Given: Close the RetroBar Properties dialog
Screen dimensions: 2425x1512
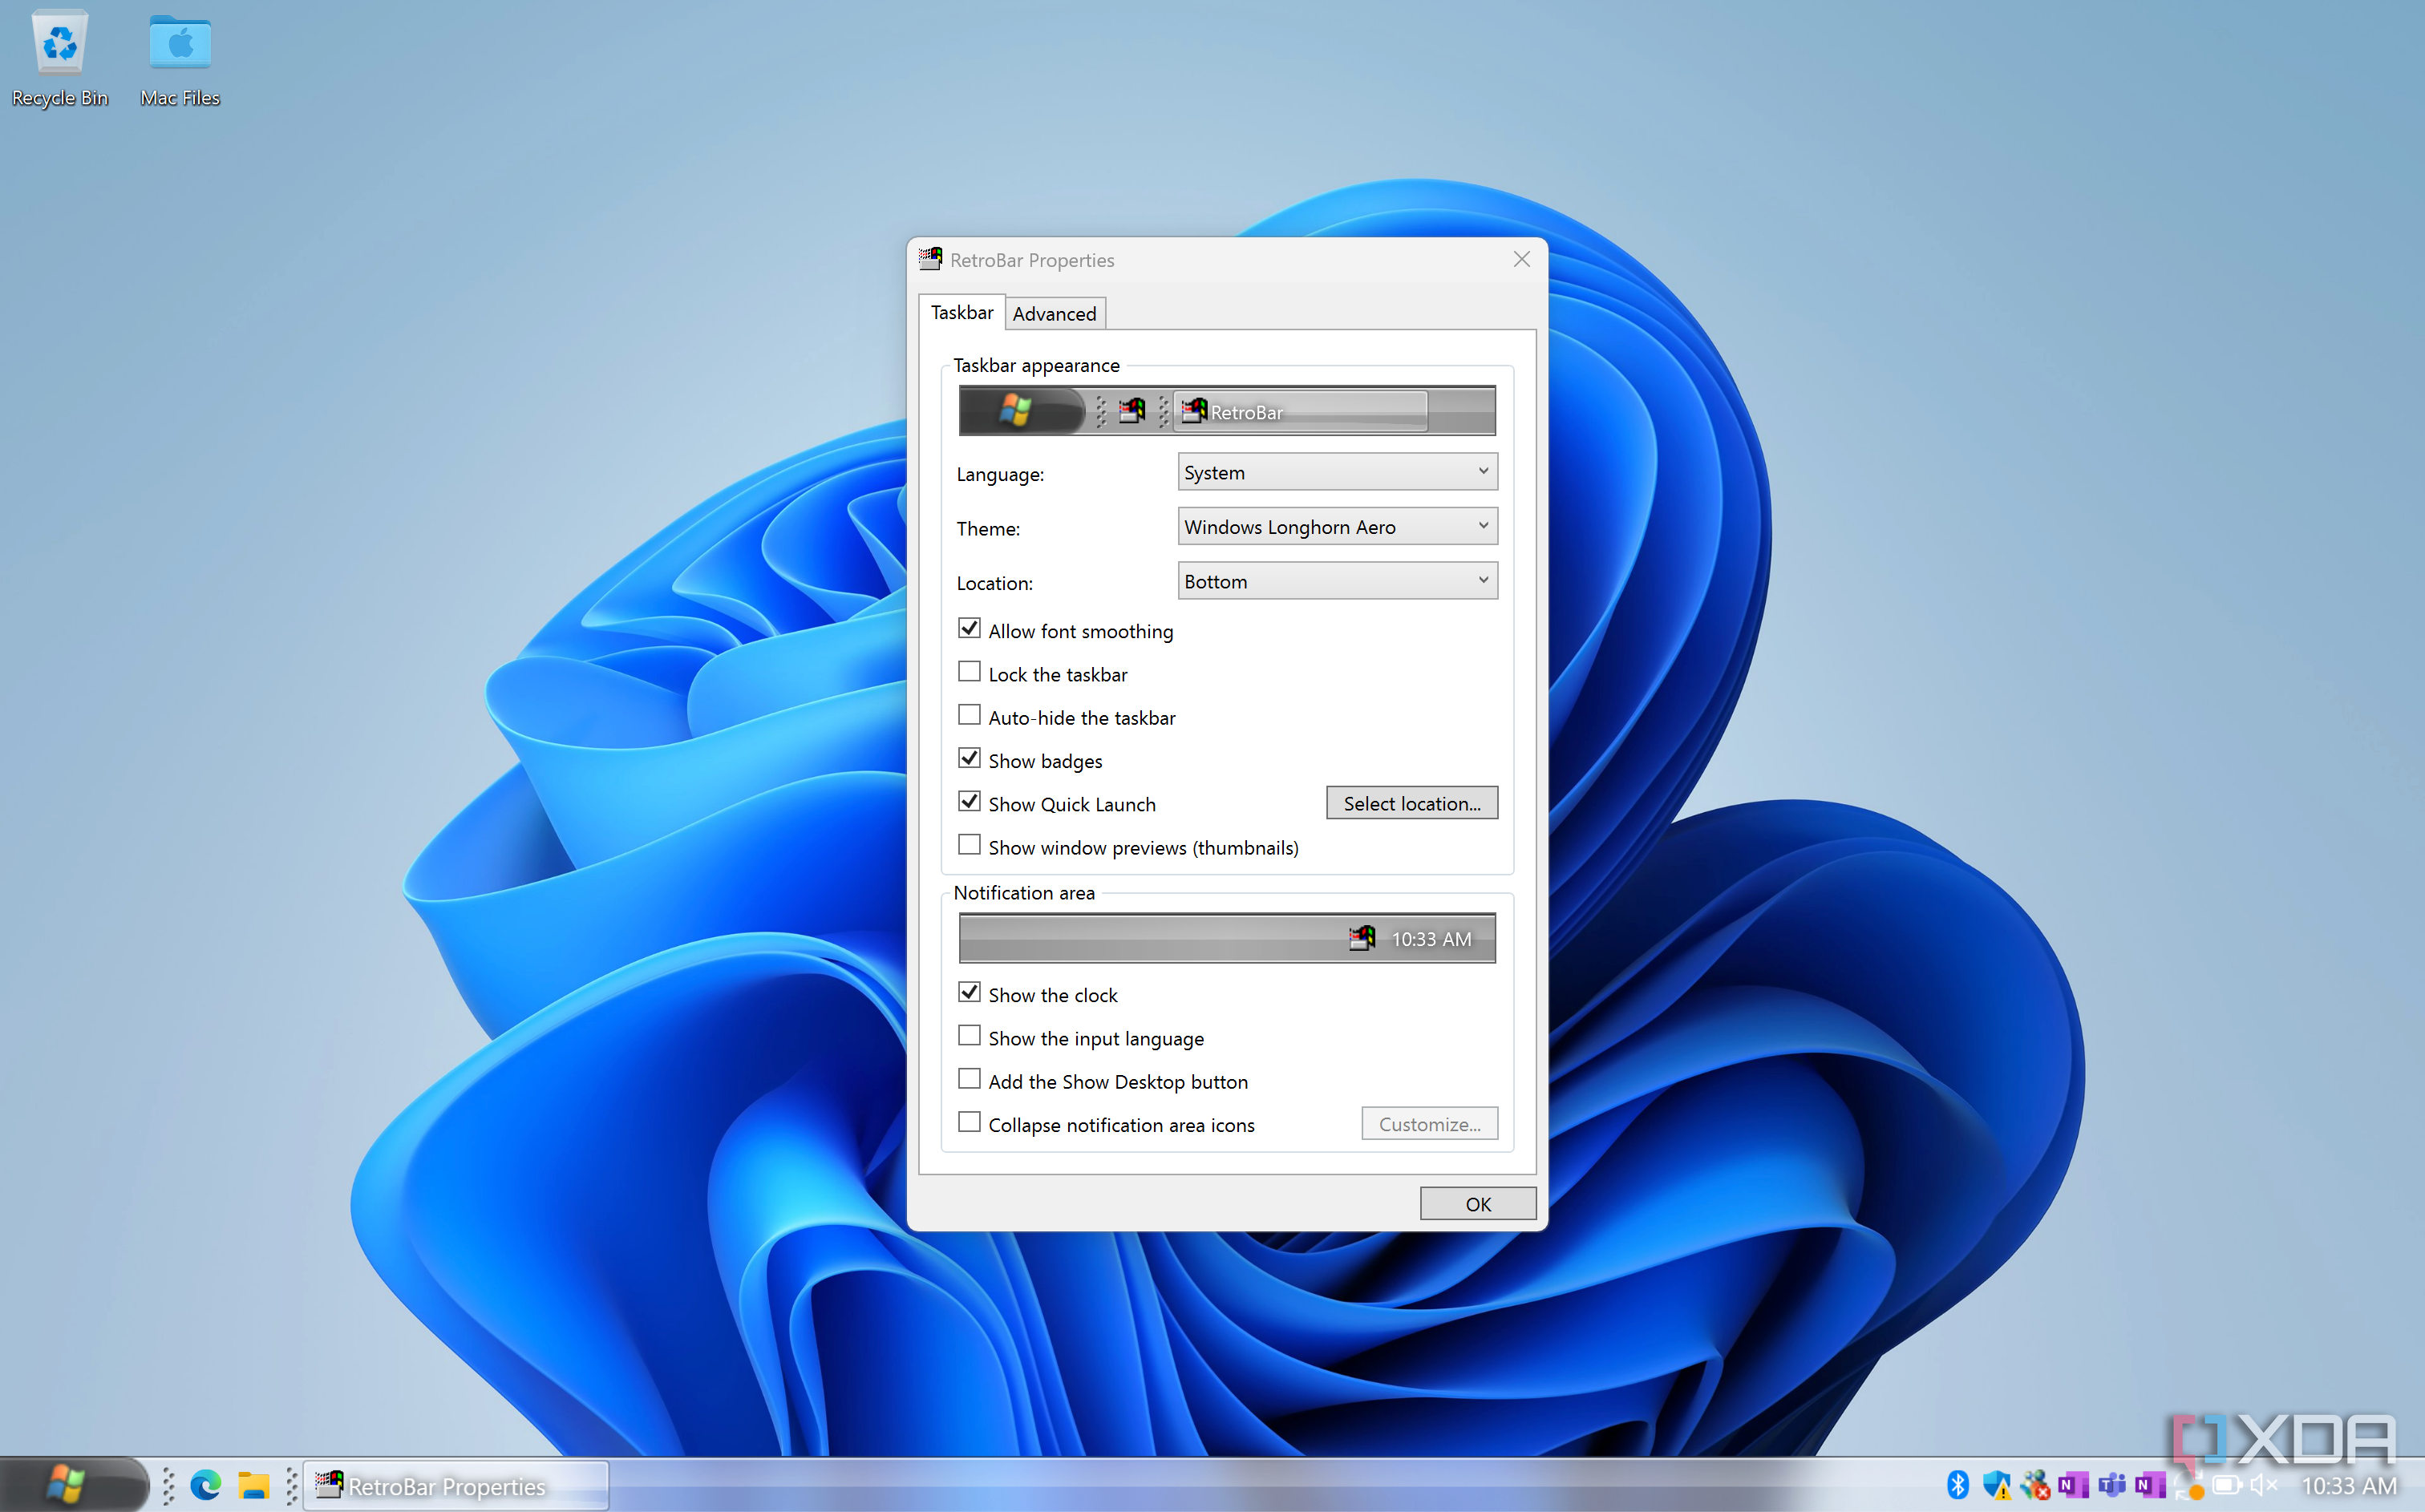Looking at the screenshot, I should click(1521, 259).
